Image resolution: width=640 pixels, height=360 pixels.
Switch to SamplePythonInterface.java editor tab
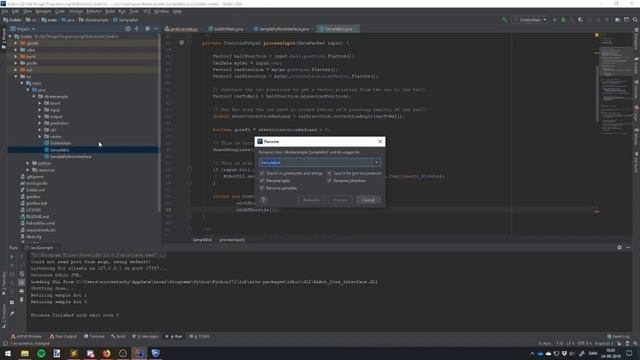pyautogui.click(x=282, y=29)
